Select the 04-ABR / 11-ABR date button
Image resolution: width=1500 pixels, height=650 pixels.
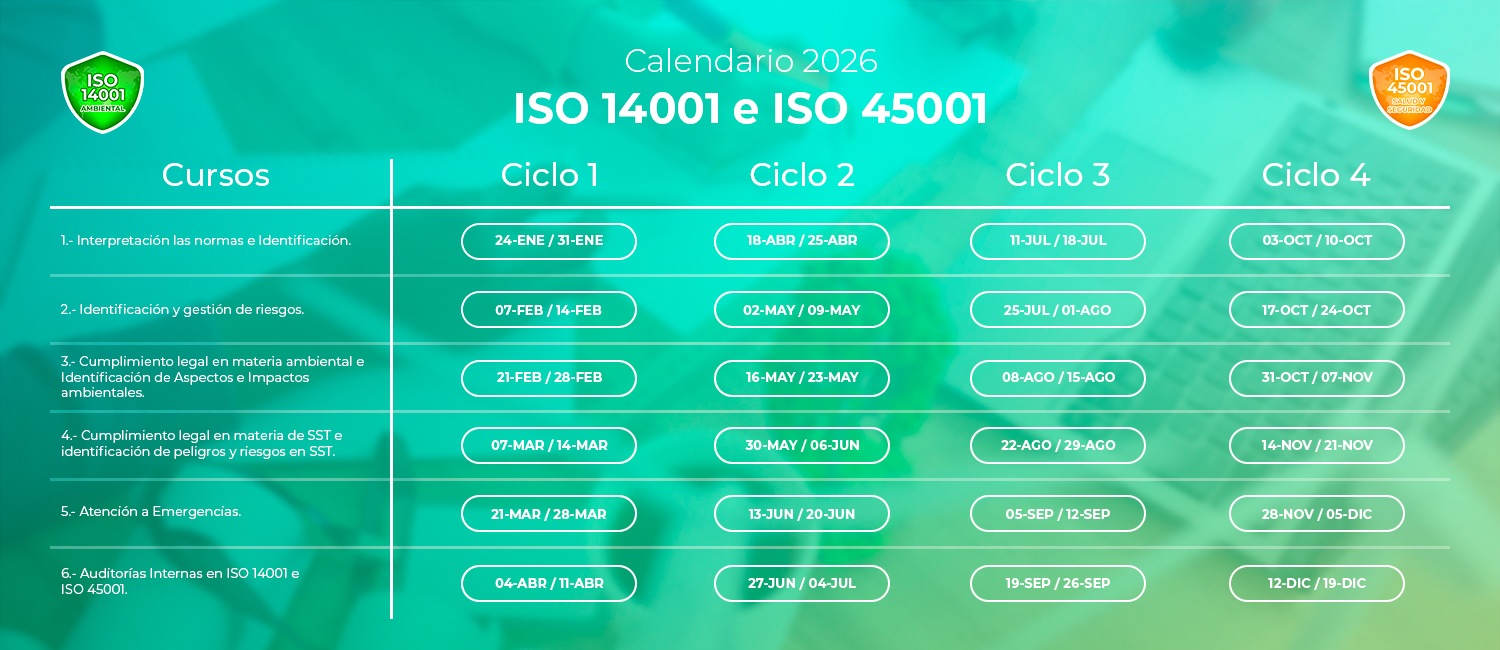548,583
